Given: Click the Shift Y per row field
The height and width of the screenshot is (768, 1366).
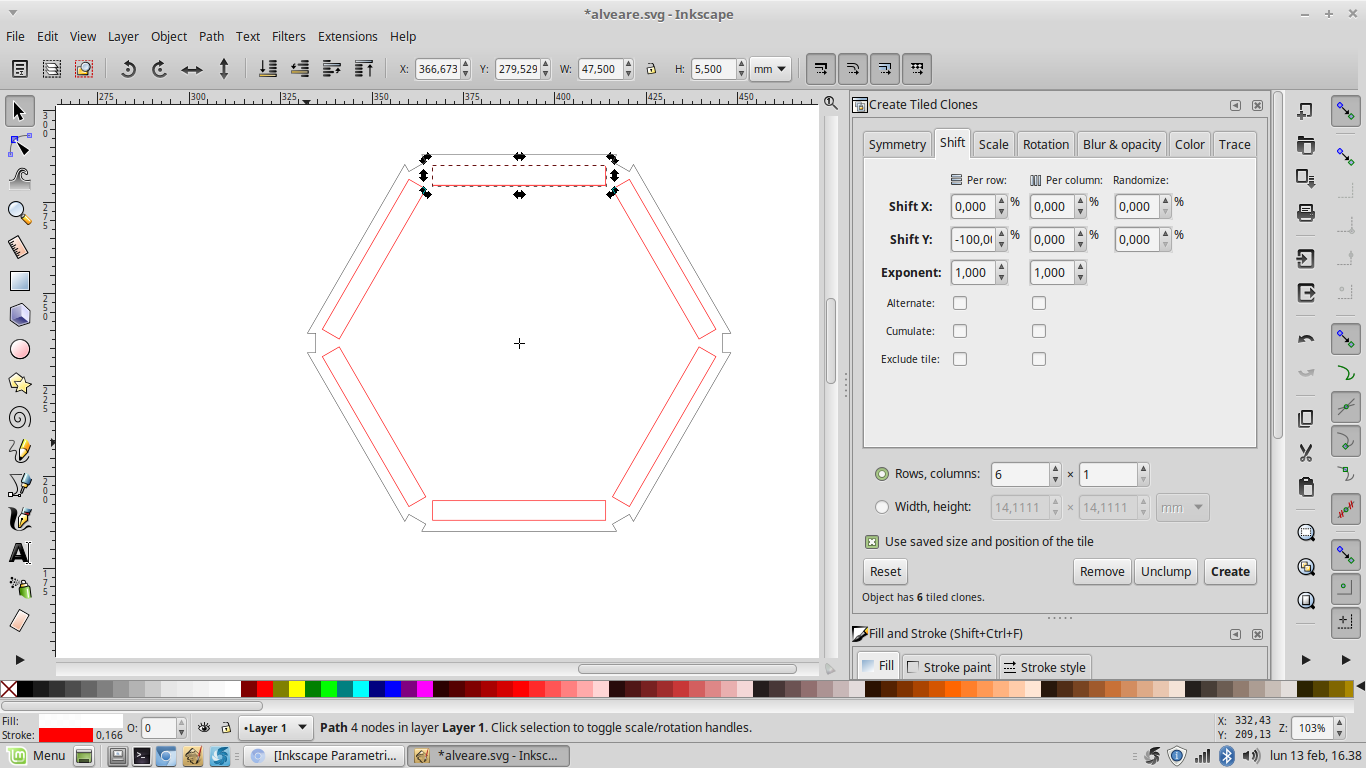Looking at the screenshot, I should click(972, 239).
